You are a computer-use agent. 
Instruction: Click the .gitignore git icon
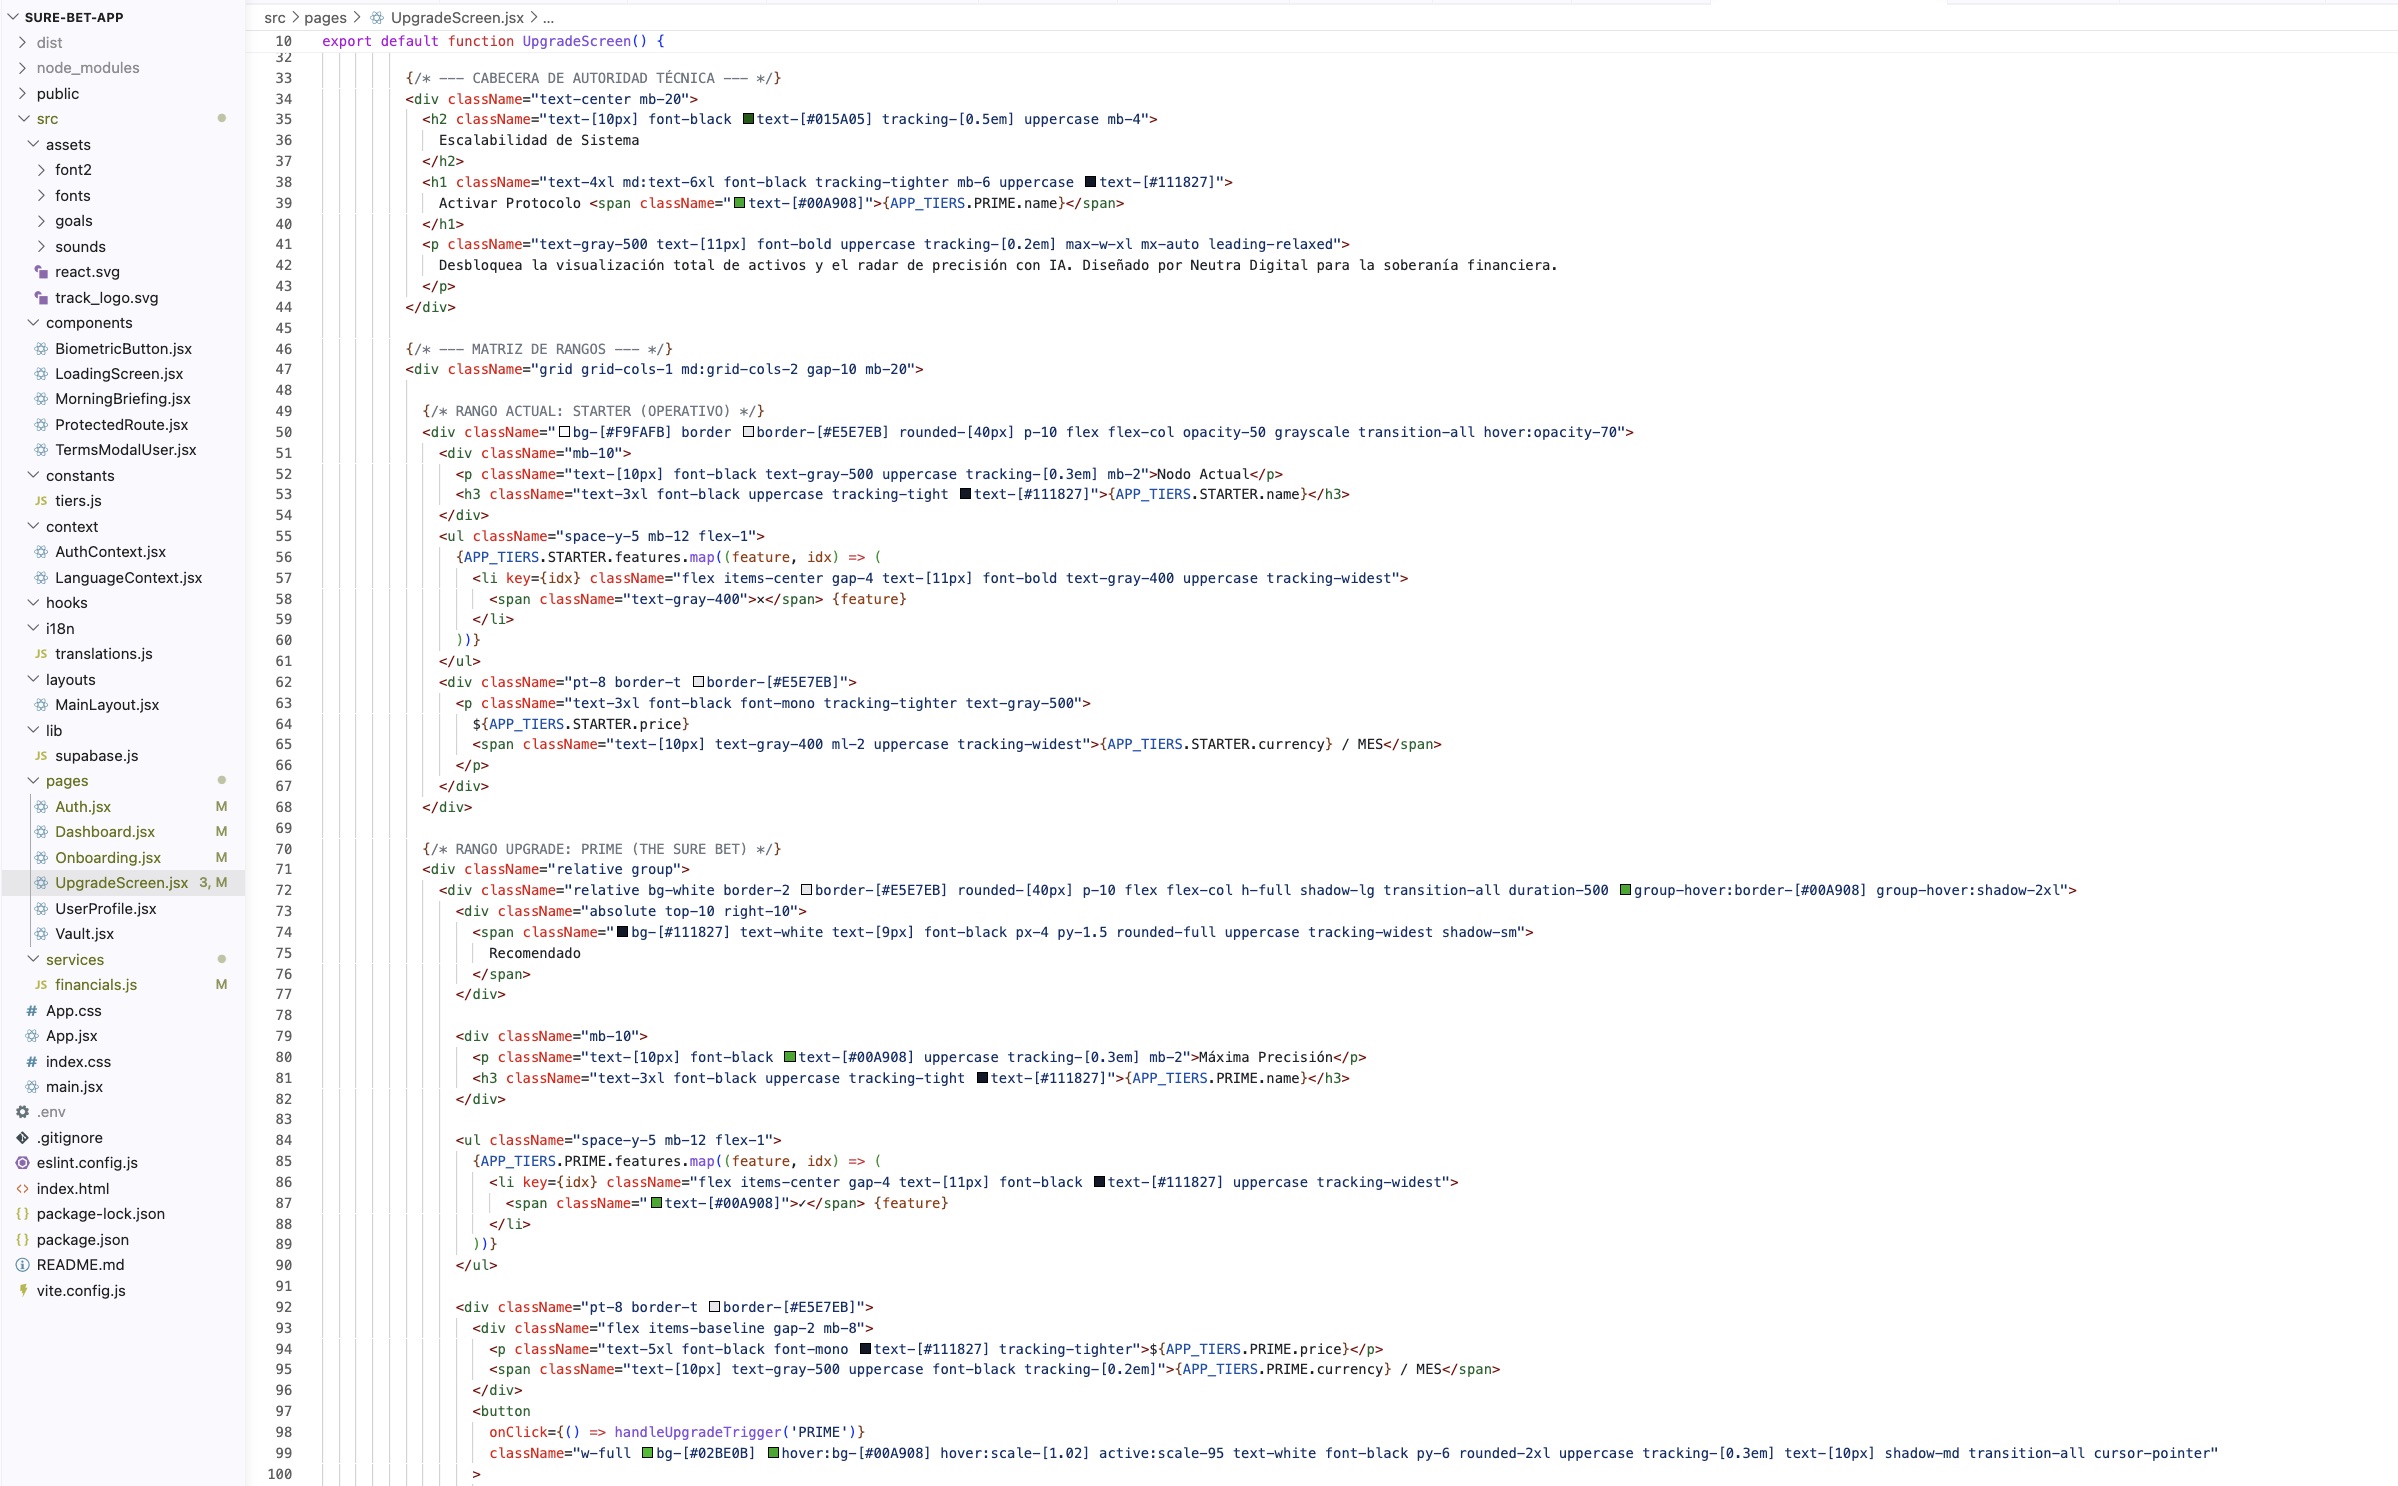point(22,1138)
